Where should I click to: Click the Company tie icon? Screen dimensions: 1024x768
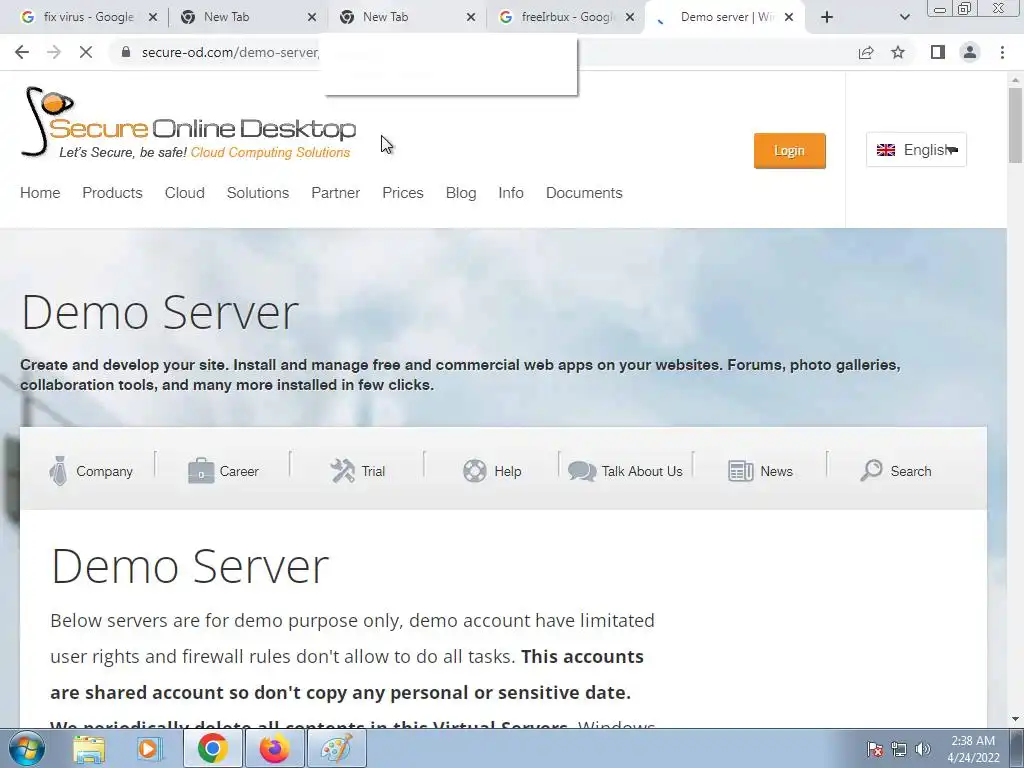click(59, 471)
